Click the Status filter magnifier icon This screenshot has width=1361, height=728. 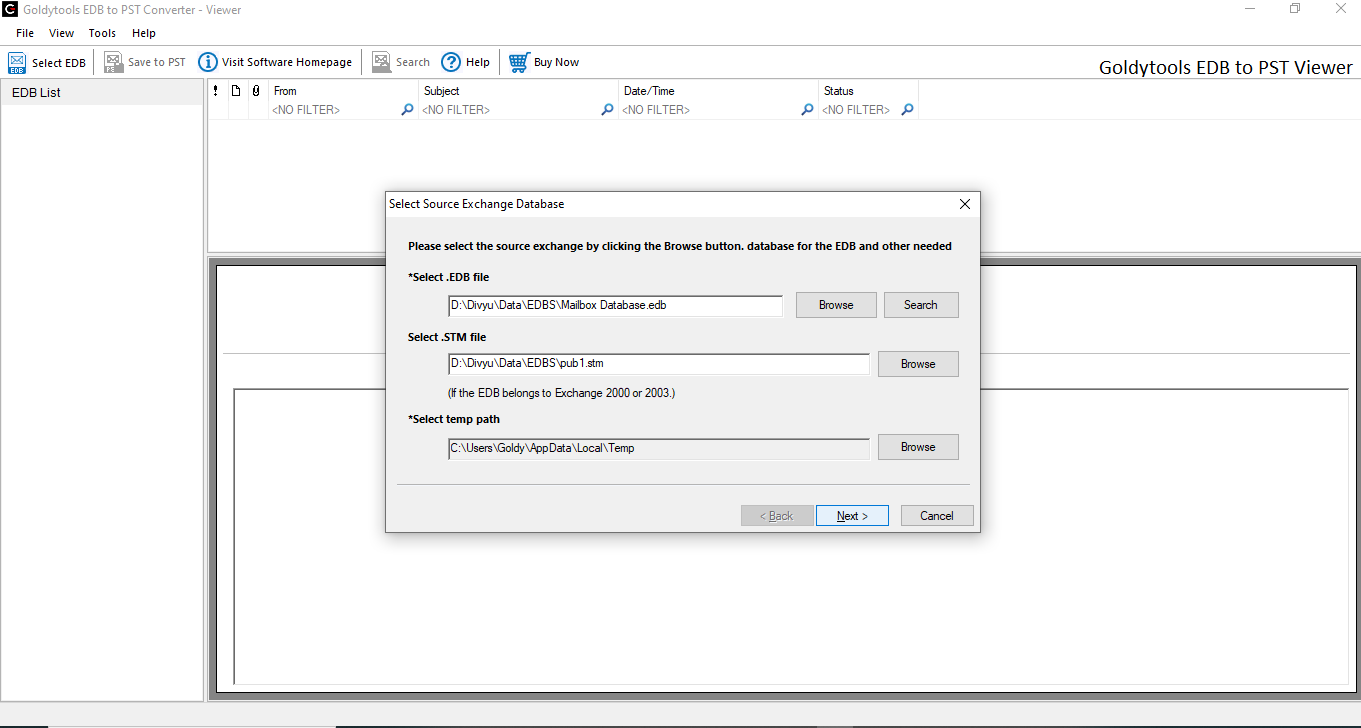pos(907,110)
